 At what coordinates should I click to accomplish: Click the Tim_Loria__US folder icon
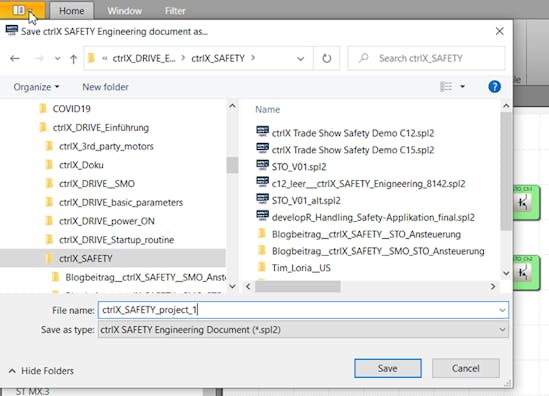[262, 267]
